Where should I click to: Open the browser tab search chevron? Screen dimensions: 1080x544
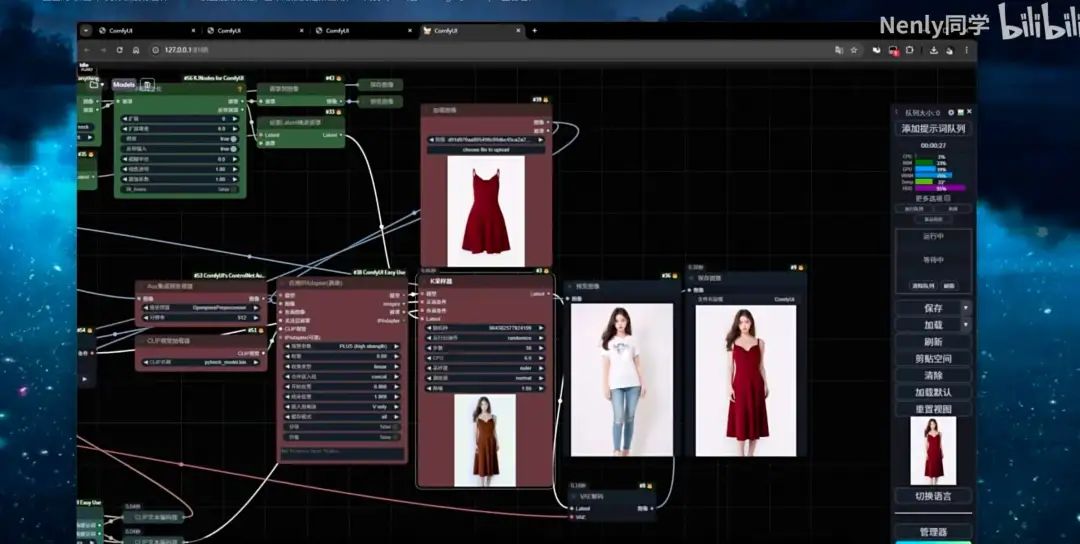[x=85, y=30]
